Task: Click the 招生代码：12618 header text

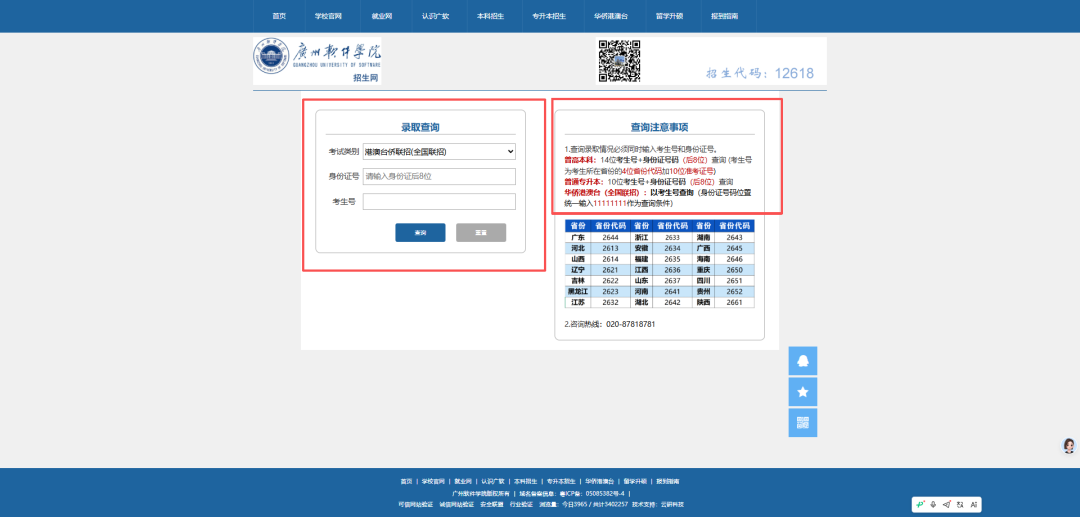Action: click(x=760, y=73)
